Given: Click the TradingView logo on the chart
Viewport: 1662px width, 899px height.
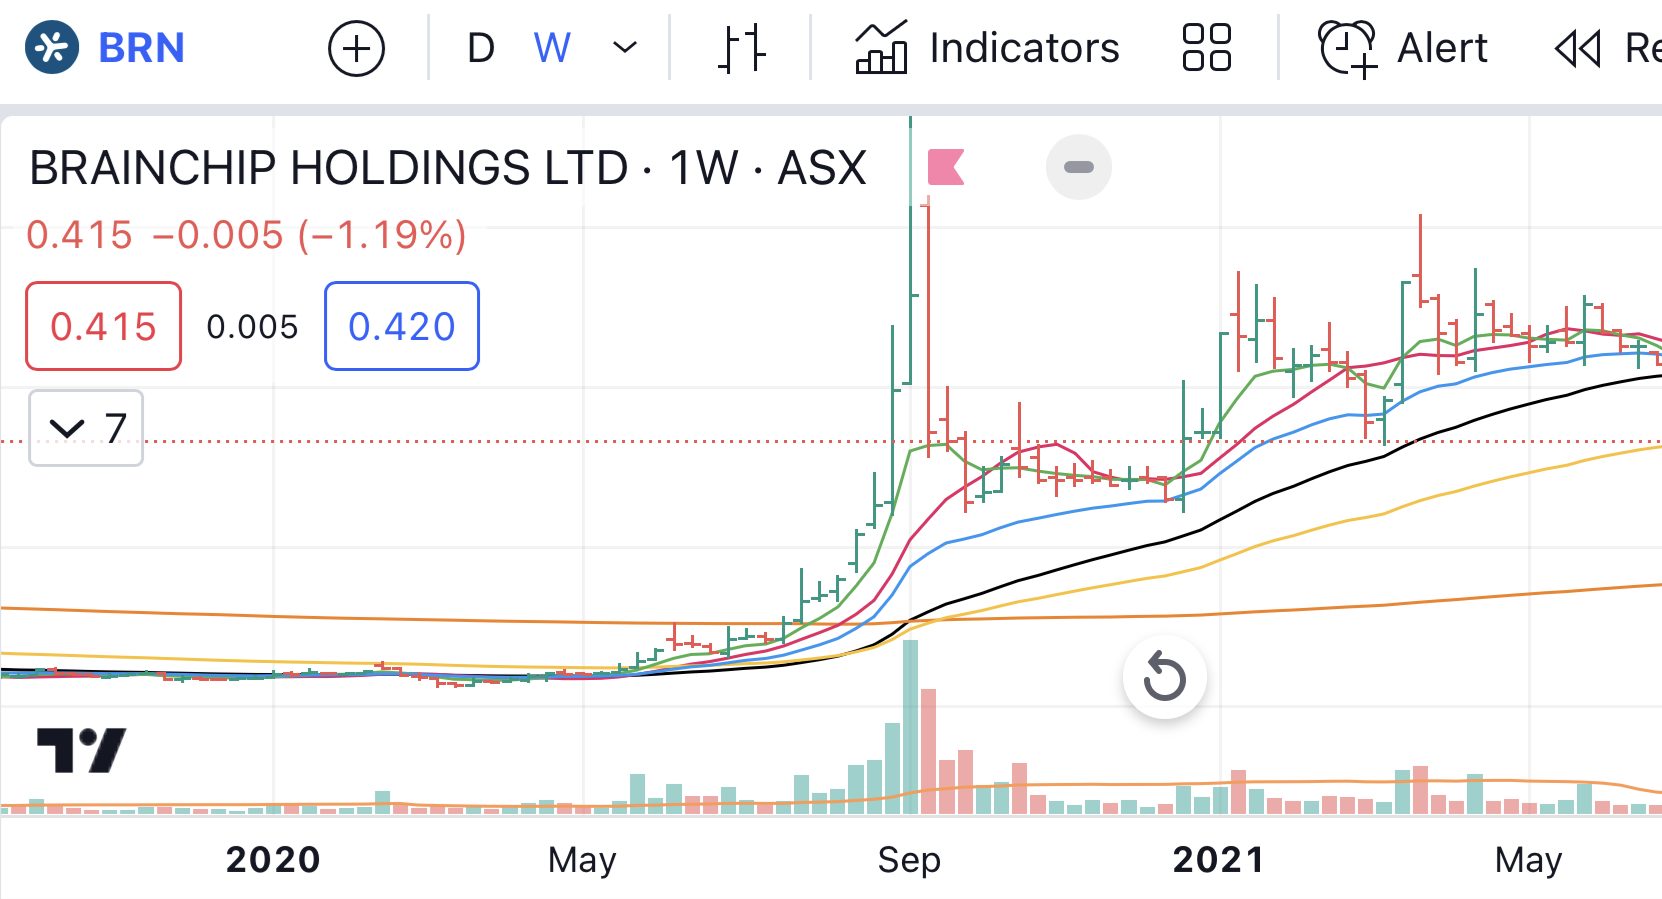Looking at the screenshot, I should coord(81,750).
